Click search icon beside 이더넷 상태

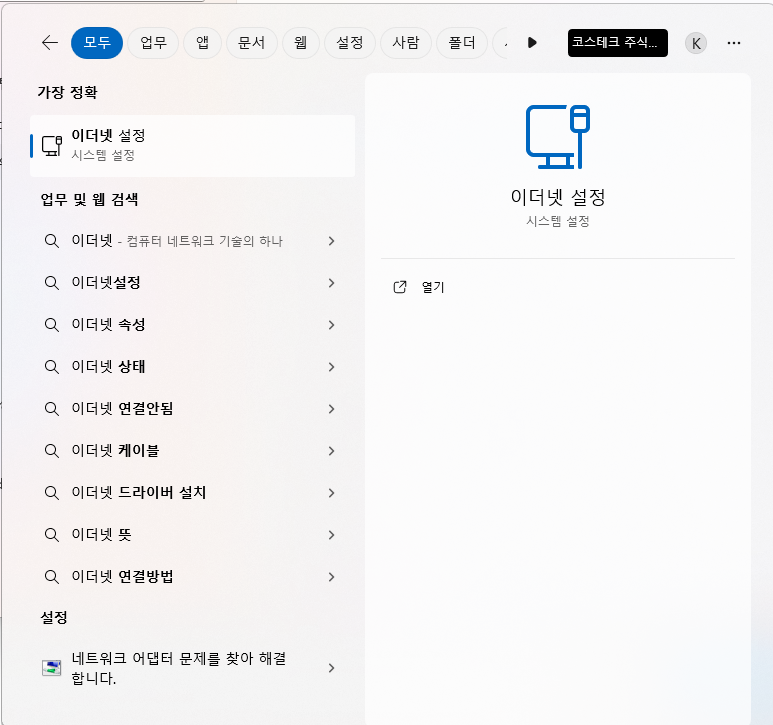coord(52,367)
